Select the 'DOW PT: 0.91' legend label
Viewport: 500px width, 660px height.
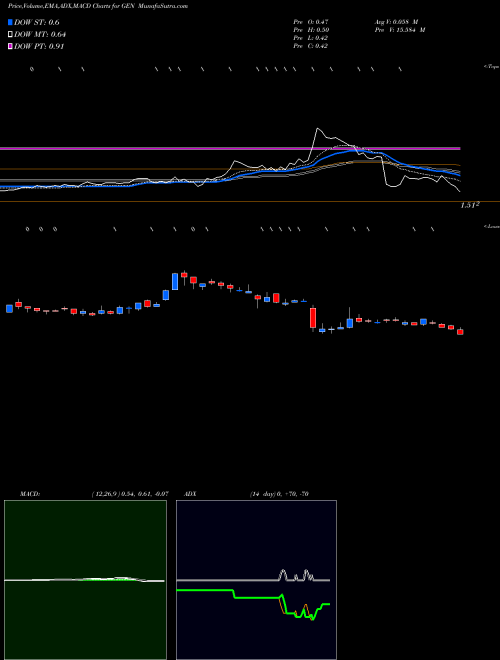(x=39, y=46)
